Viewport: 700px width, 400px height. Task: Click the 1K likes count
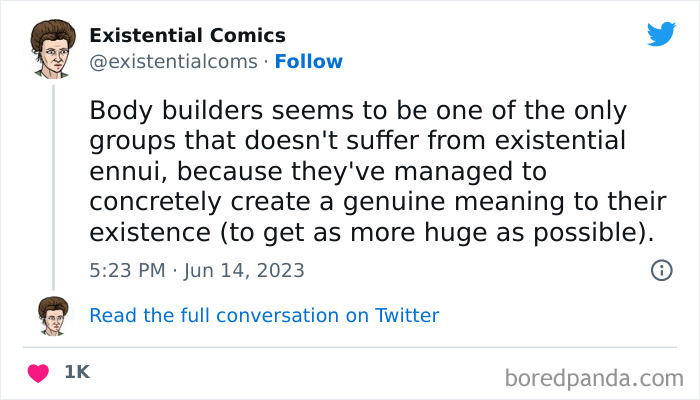(76, 372)
